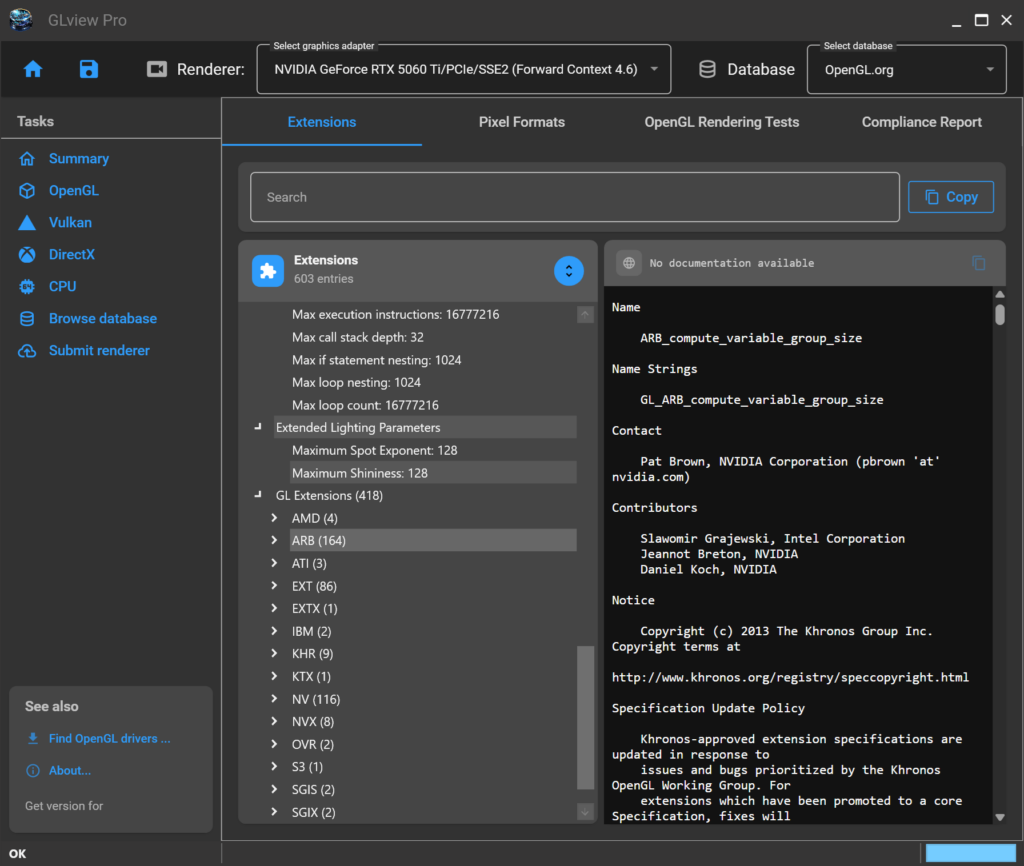
Task: Open the Vulkan task in the sidebar
Action: click(x=70, y=222)
